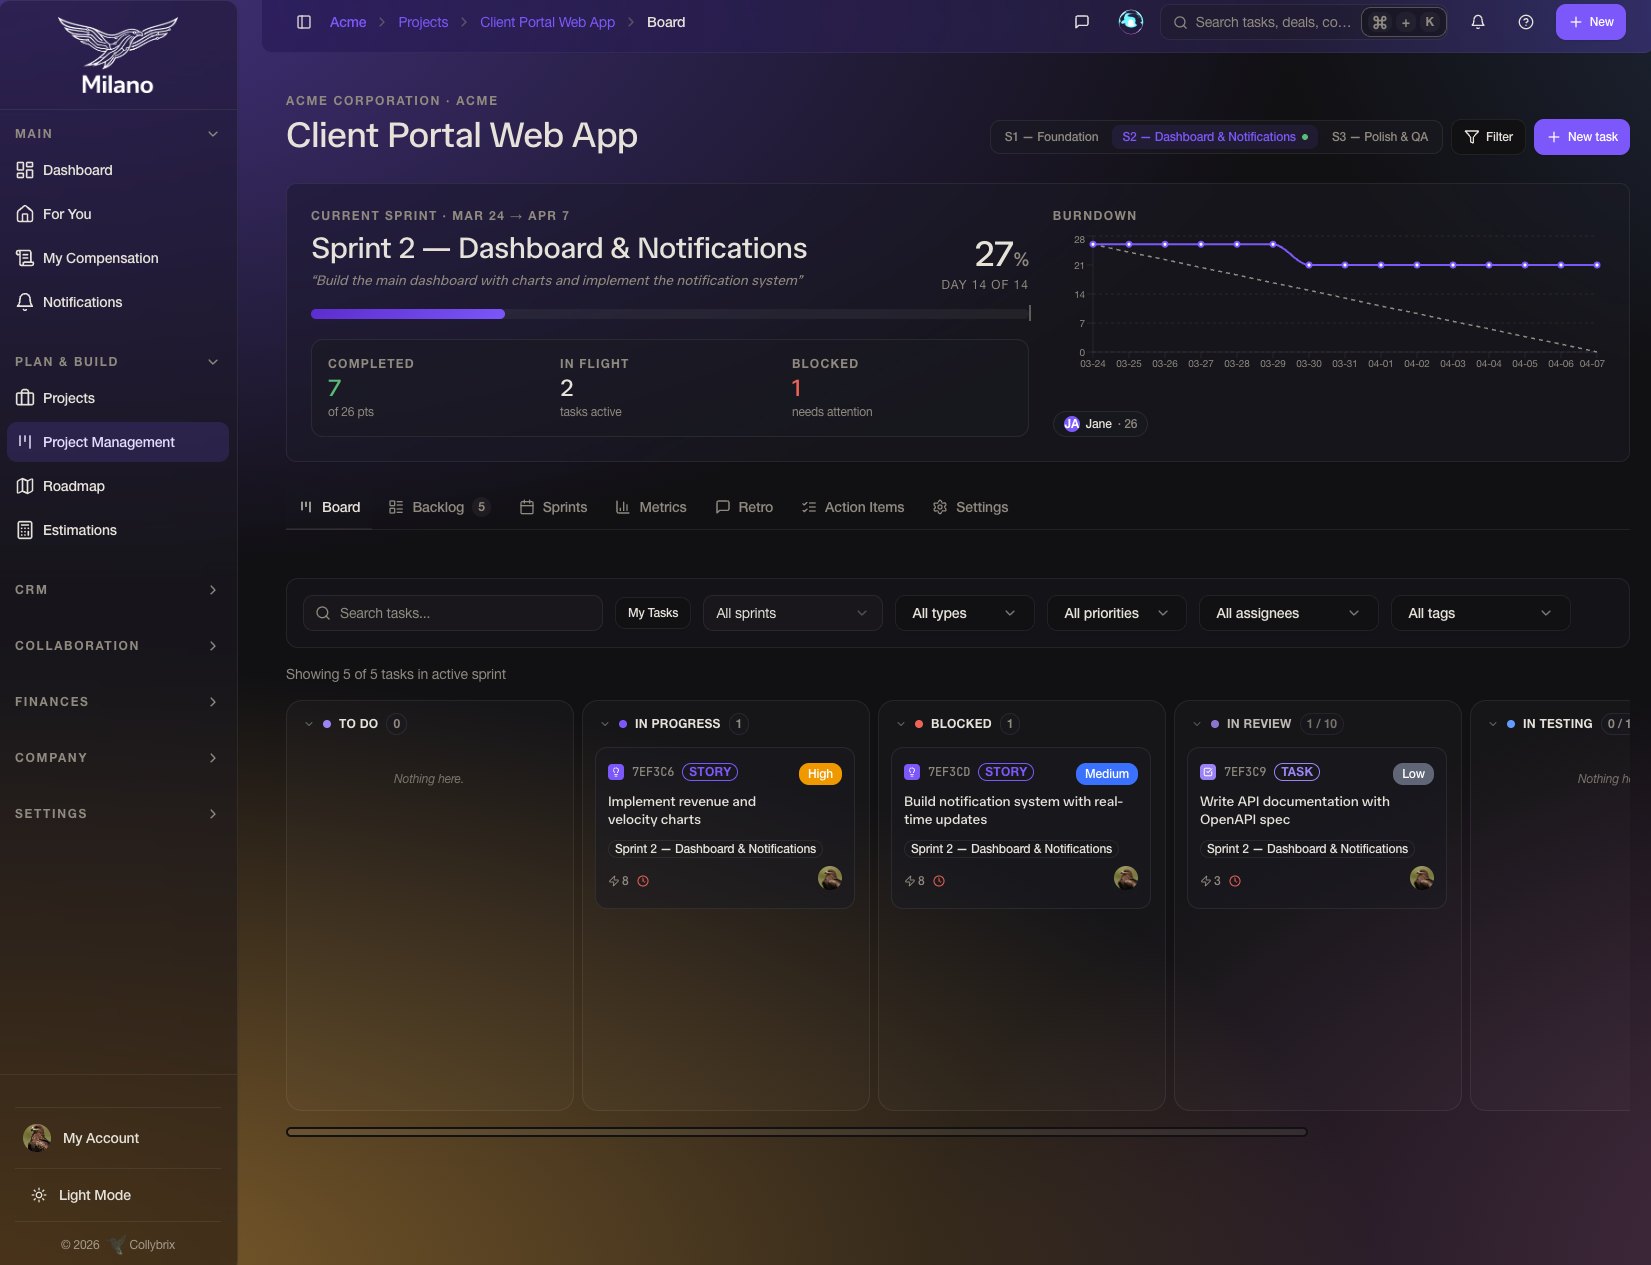Expand the CRM sidebar section
The height and width of the screenshot is (1265, 1651).
(118, 590)
